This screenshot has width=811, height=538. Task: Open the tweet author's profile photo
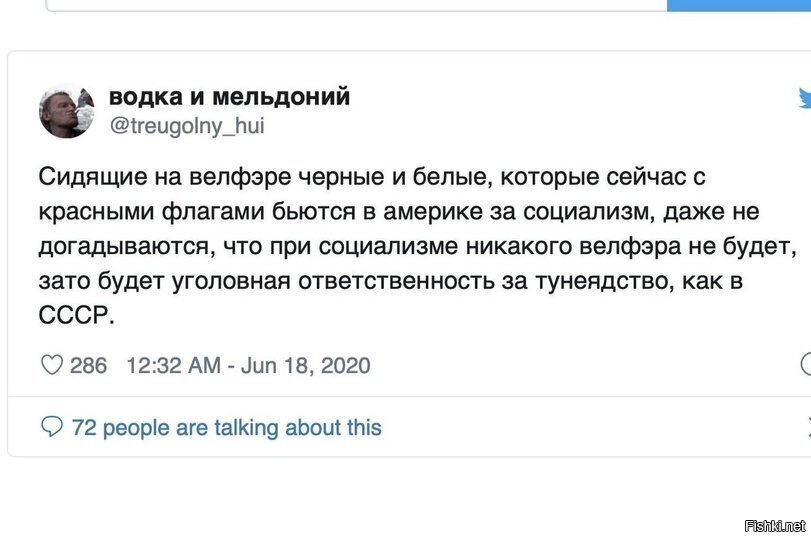click(66, 110)
